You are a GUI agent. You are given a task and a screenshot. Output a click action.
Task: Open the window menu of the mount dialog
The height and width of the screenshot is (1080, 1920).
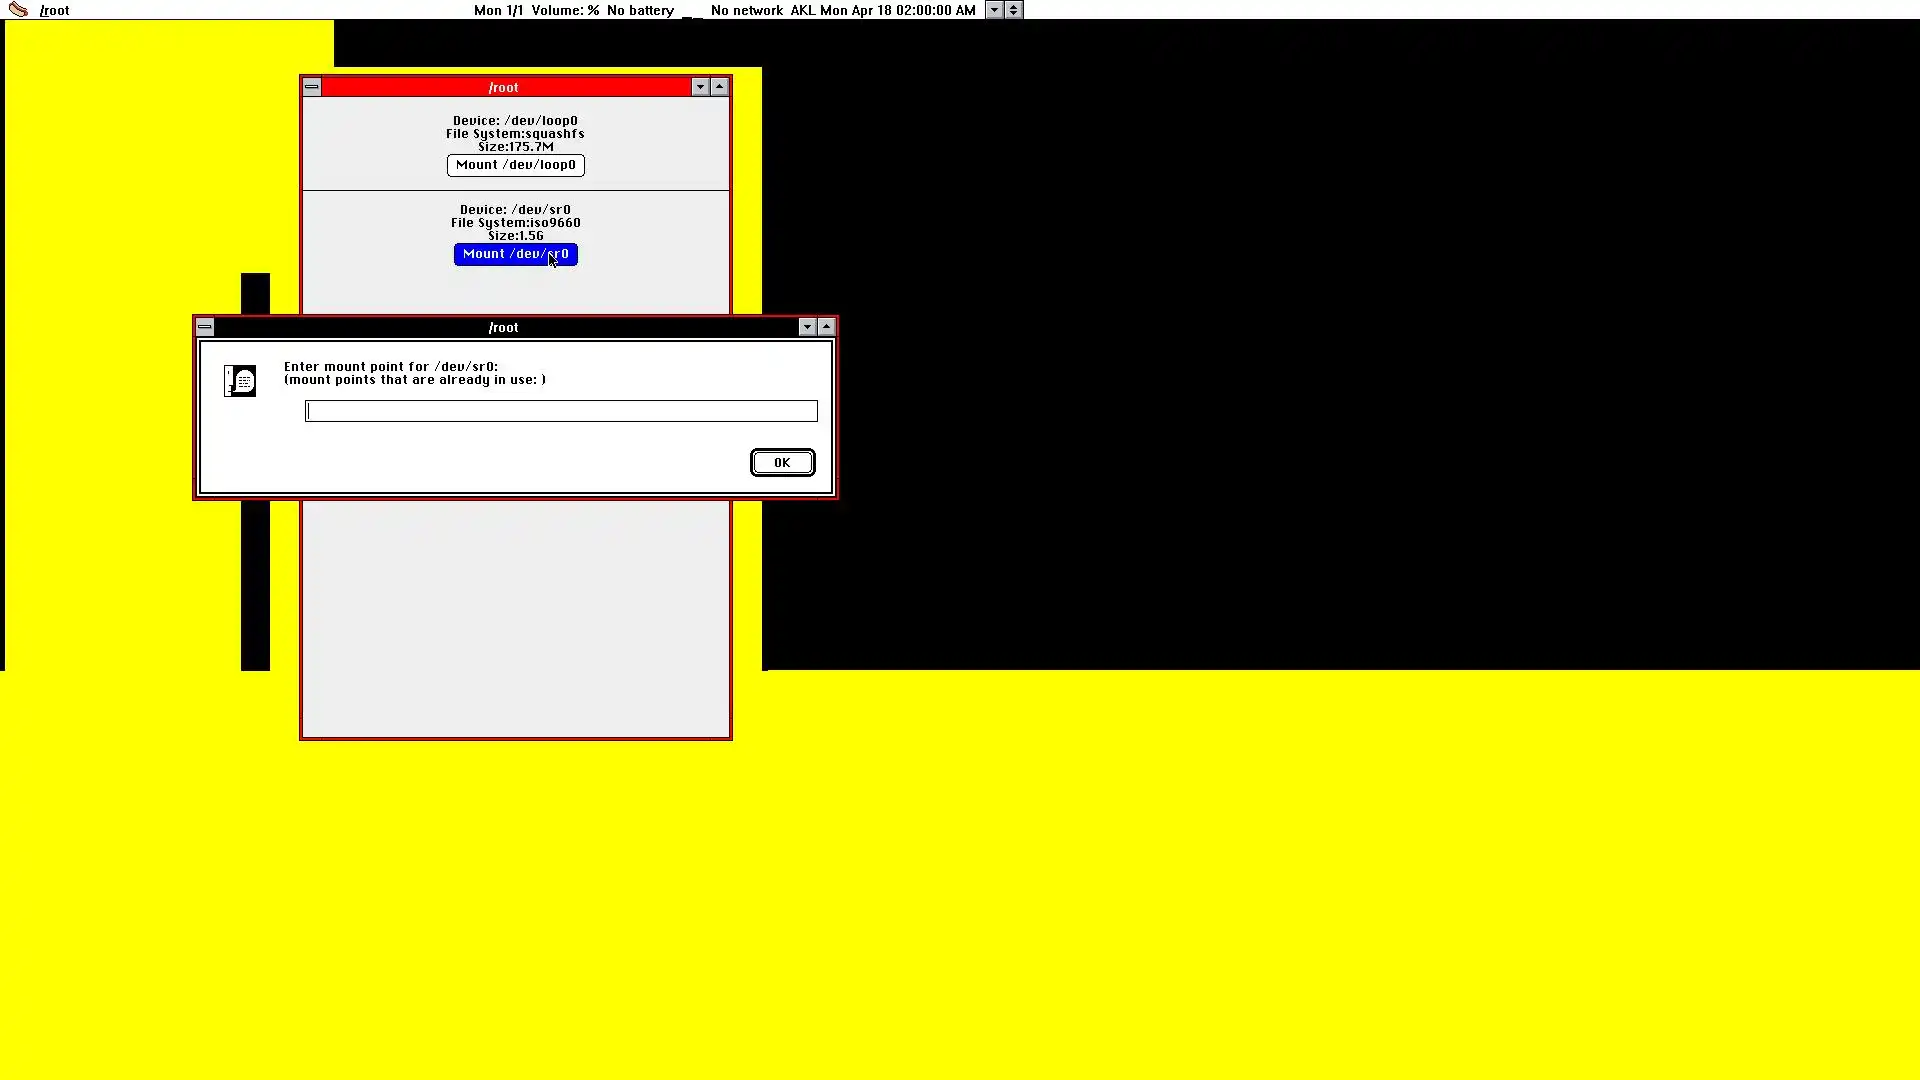coord(205,327)
